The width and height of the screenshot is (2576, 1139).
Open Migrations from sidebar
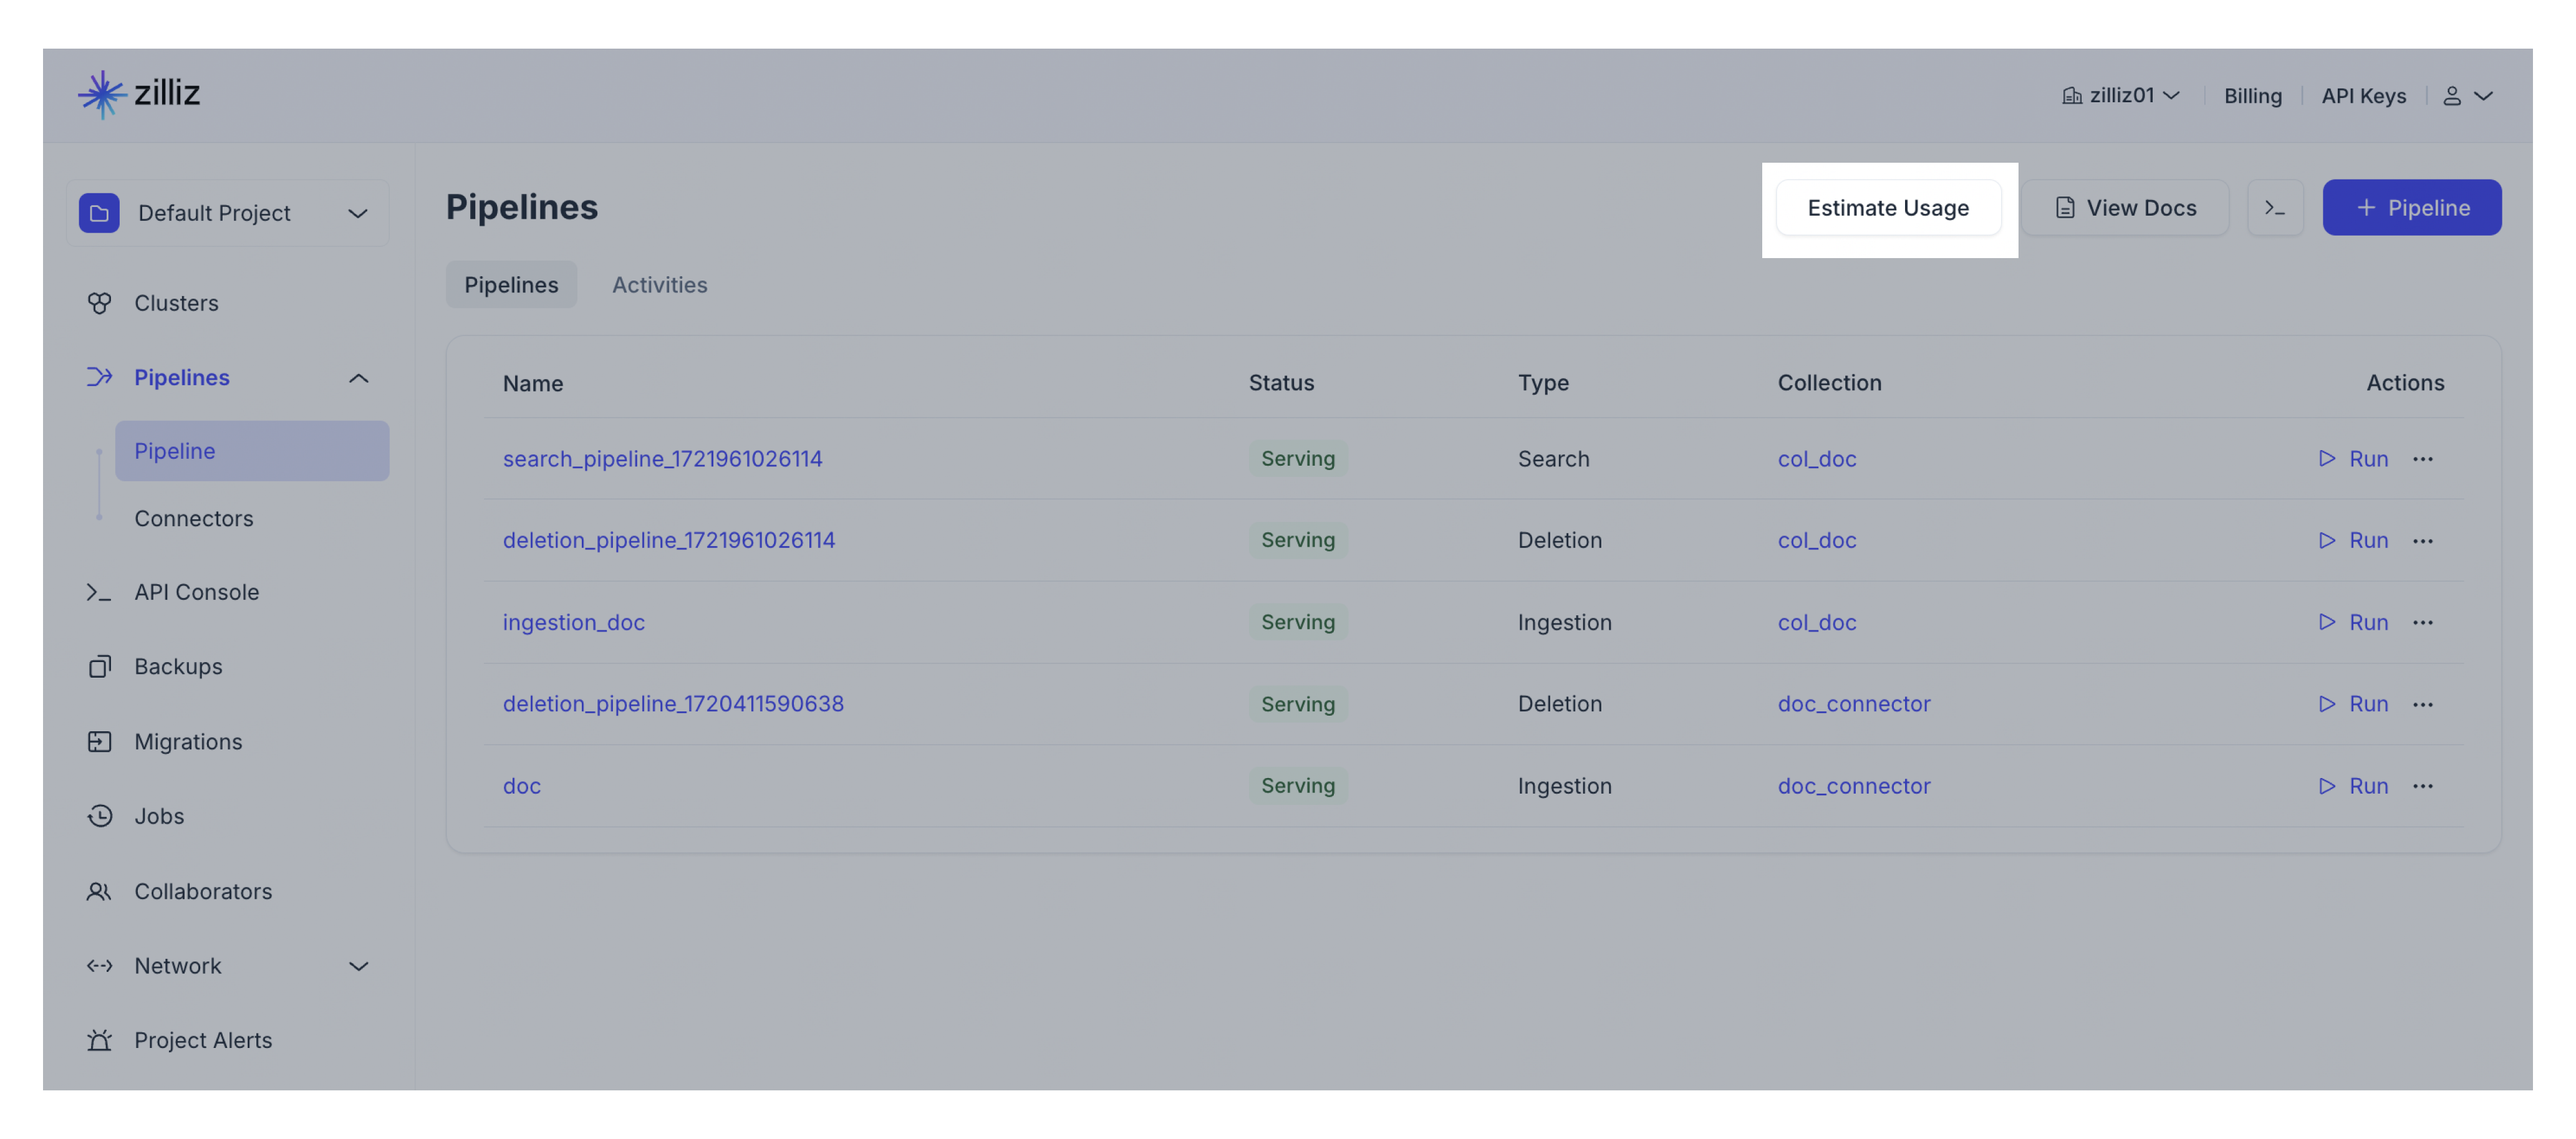(x=188, y=741)
